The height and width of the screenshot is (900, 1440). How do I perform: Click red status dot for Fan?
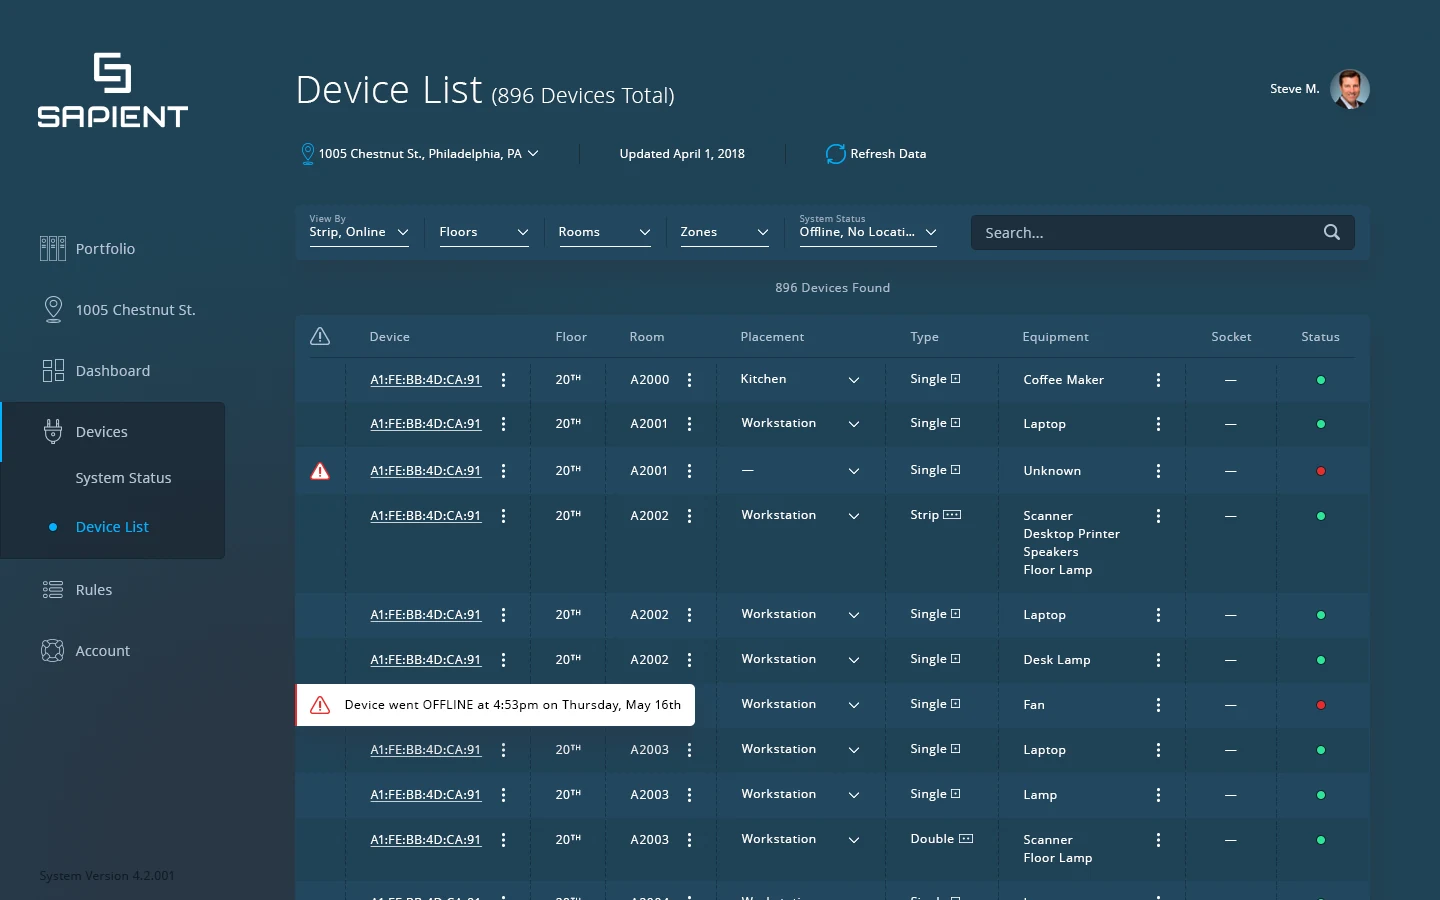[1321, 705]
